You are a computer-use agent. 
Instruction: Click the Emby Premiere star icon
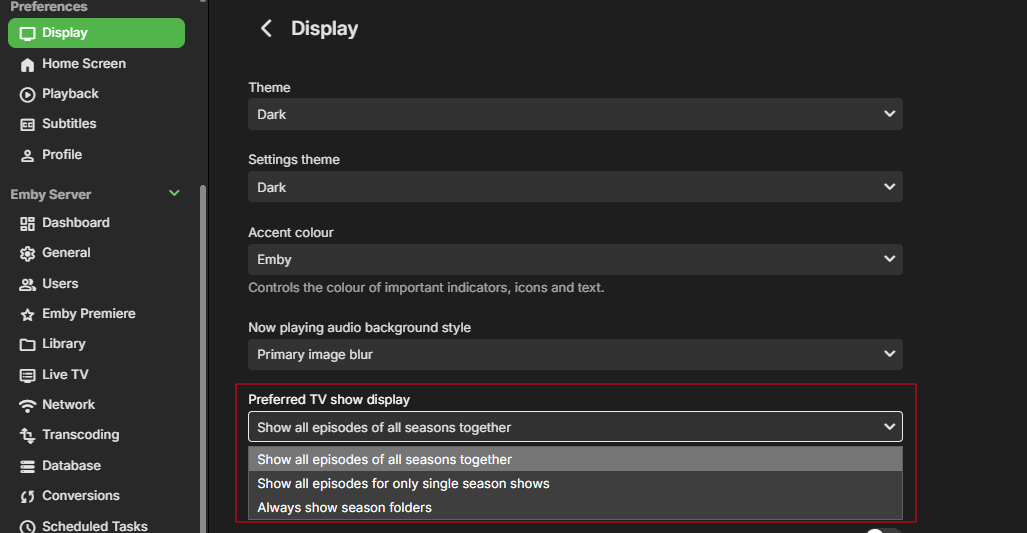[27, 314]
